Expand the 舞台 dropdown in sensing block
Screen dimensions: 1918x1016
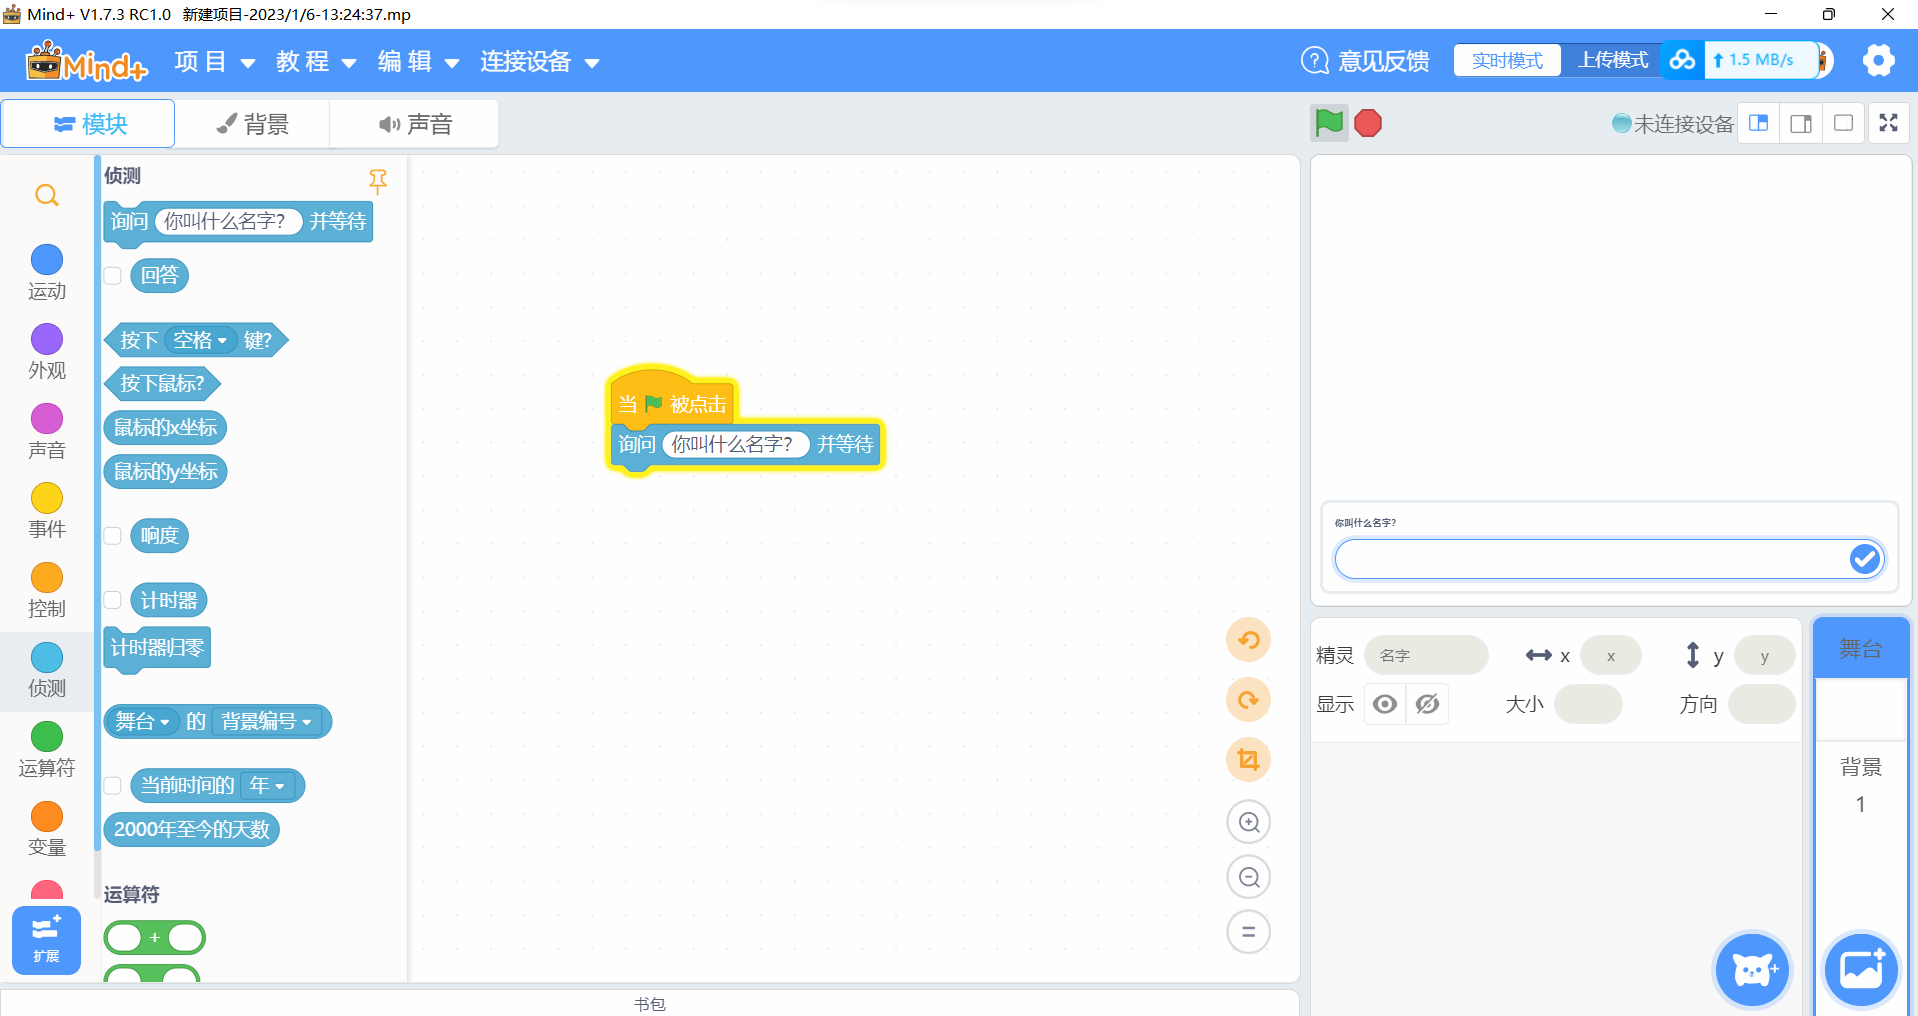(x=142, y=721)
